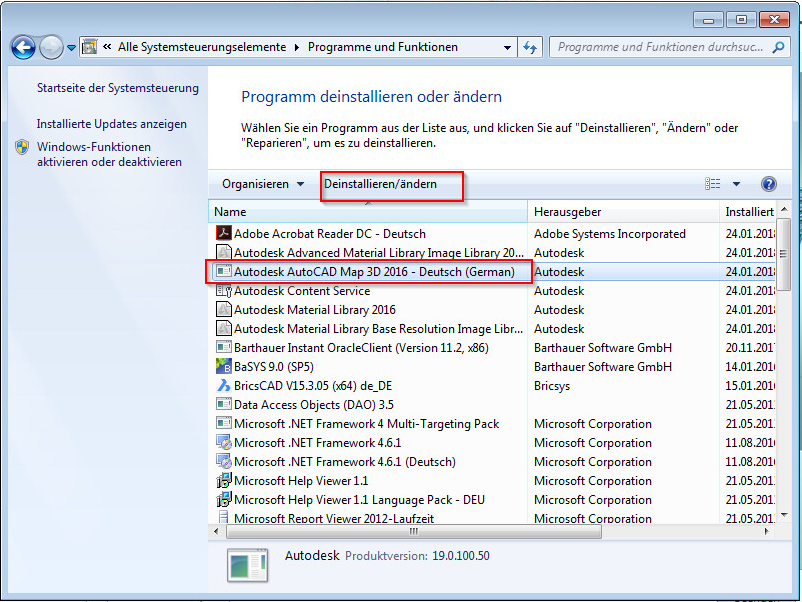Open the Organisieren dropdown menu
The image size is (802, 602).
[x=263, y=184]
